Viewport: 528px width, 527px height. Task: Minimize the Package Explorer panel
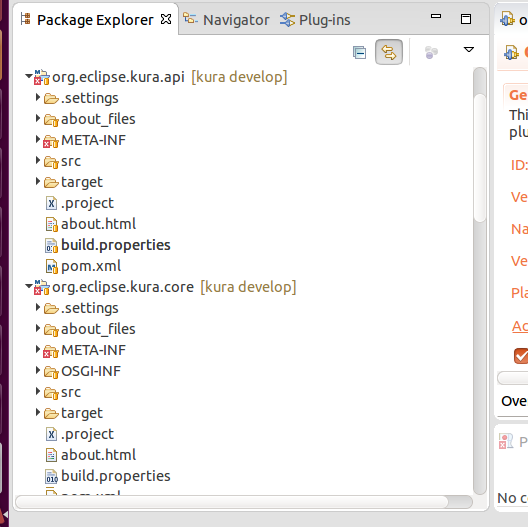coord(436,16)
